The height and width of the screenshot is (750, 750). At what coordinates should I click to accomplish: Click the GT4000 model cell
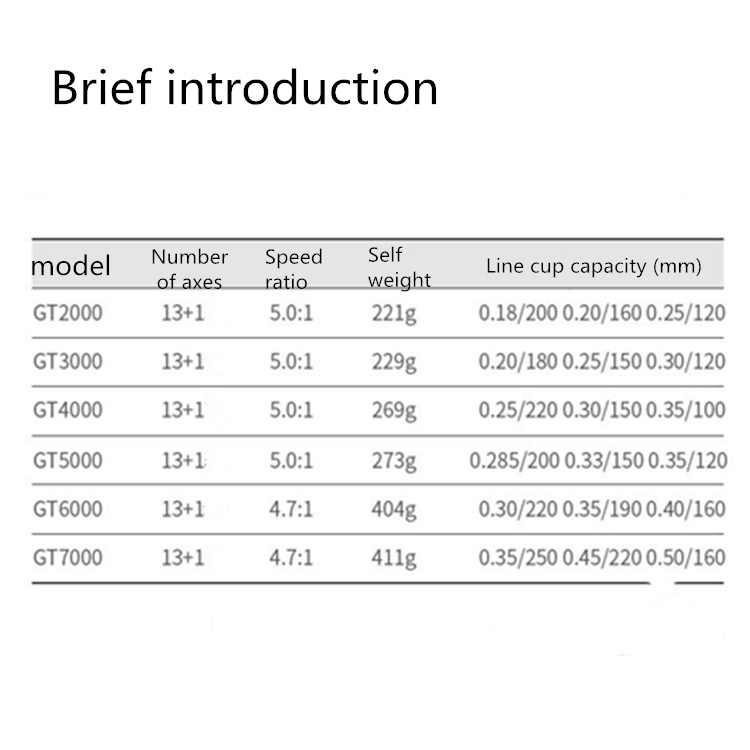coord(67,410)
